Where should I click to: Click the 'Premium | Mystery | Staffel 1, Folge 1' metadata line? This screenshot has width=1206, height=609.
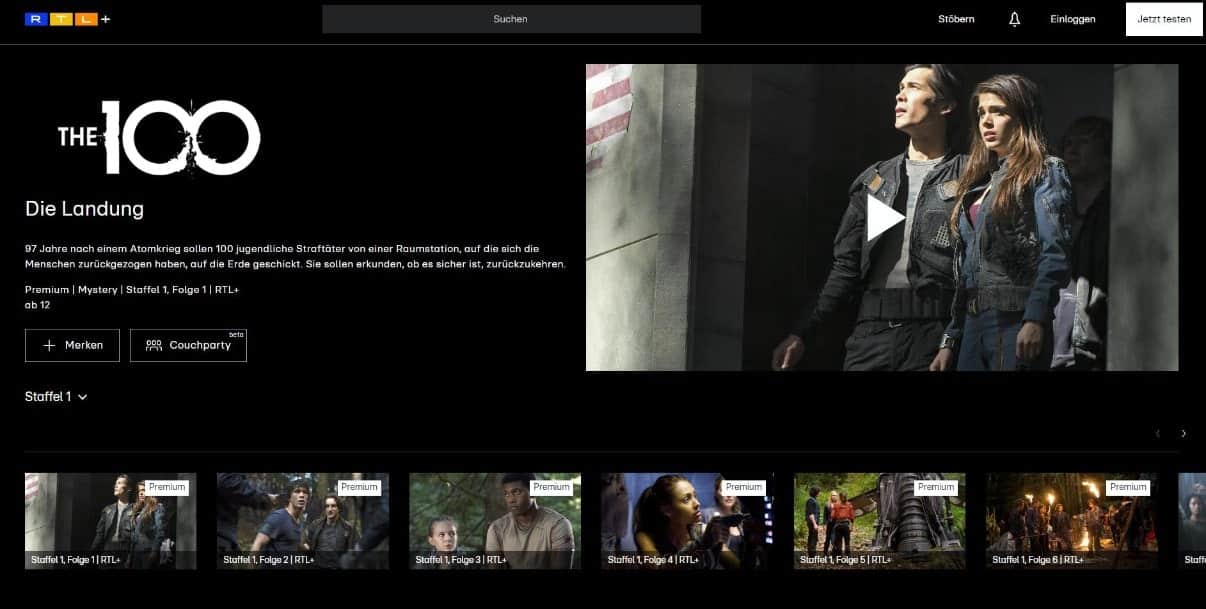pos(132,289)
